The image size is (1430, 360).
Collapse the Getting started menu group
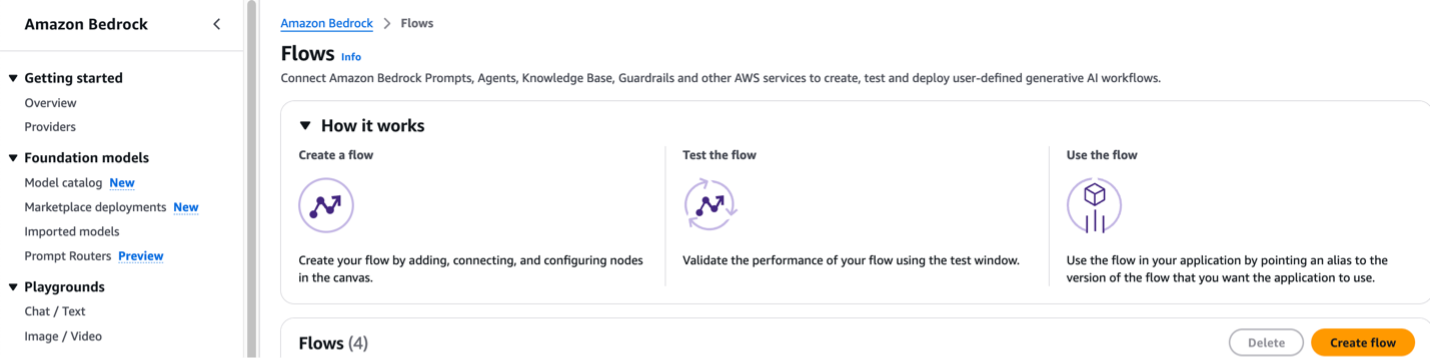tap(13, 78)
